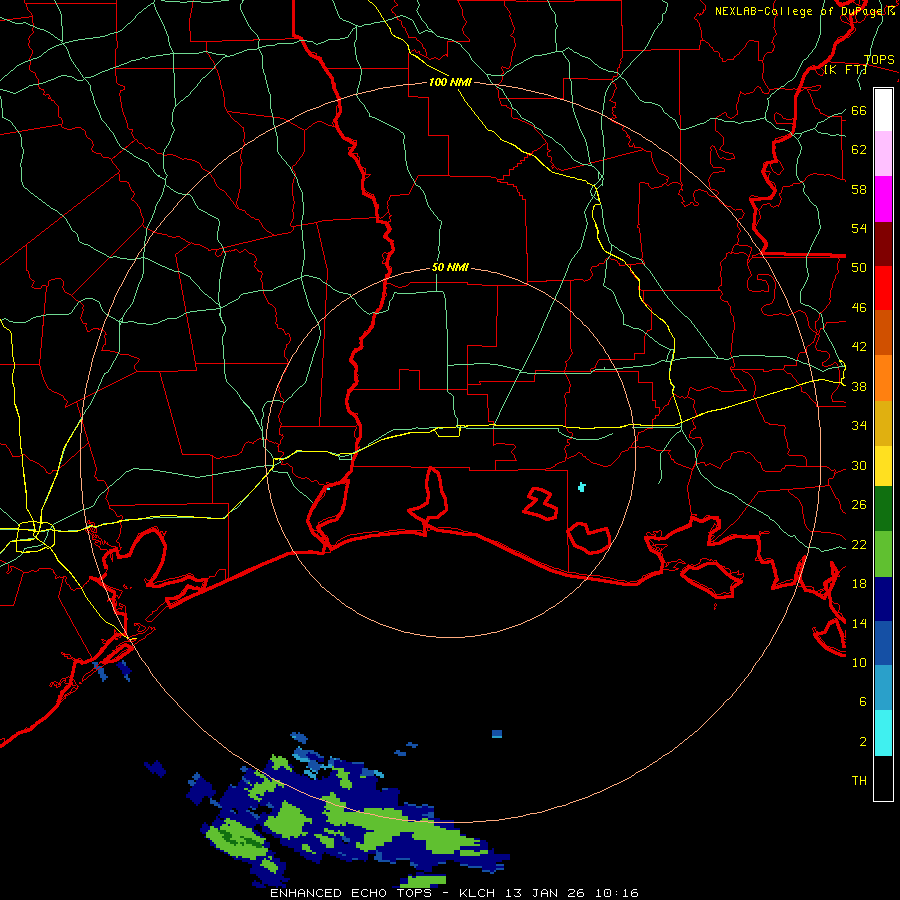Click the isolated blue echo pixel offshore
The image size is (900, 900).
point(497,734)
